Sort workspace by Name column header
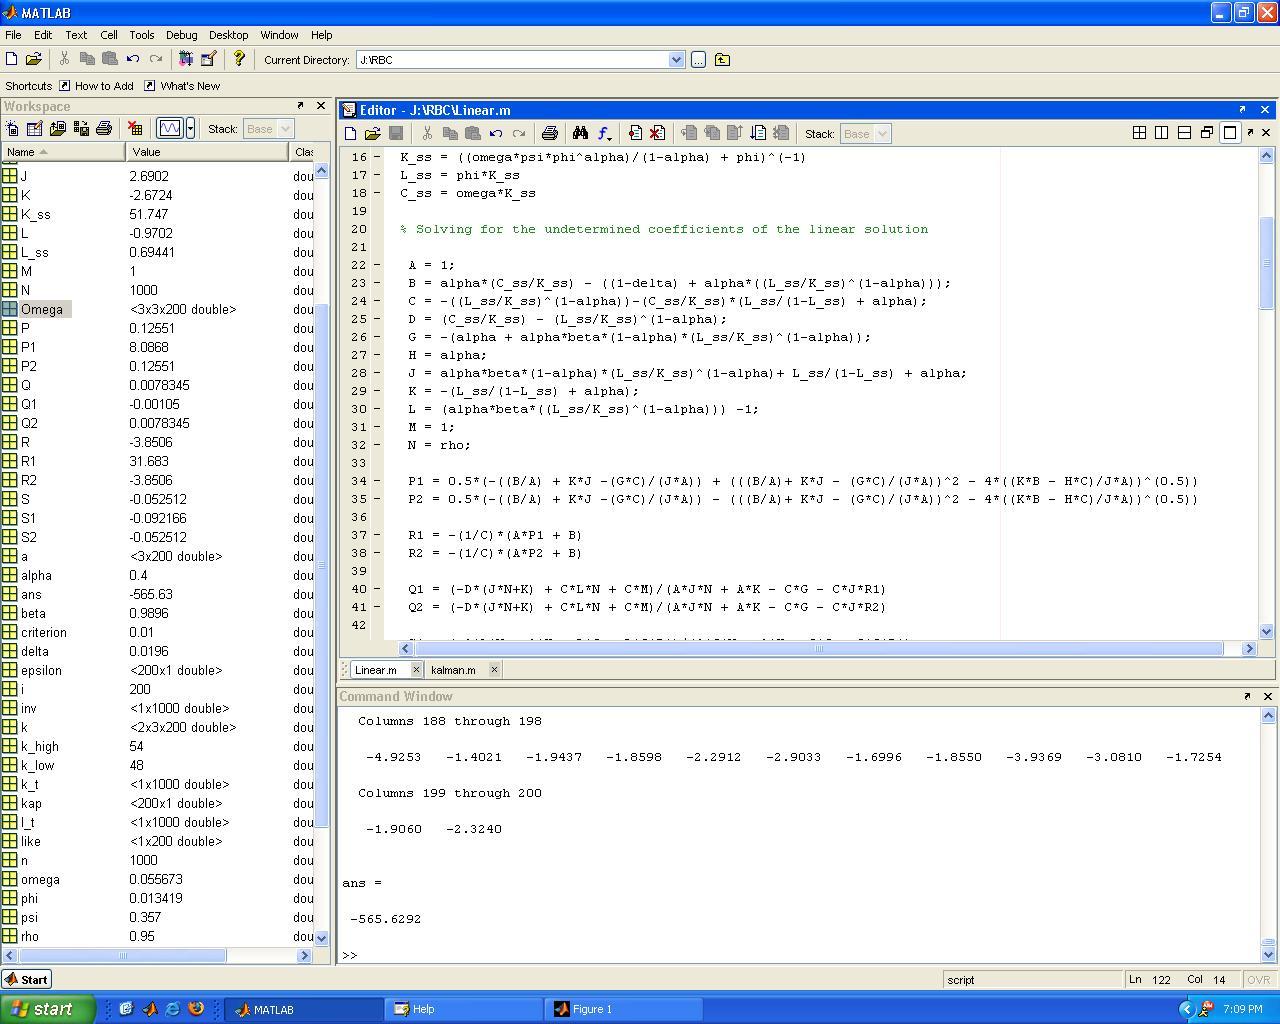Screen dimensions: 1280x1024 pos(63,152)
